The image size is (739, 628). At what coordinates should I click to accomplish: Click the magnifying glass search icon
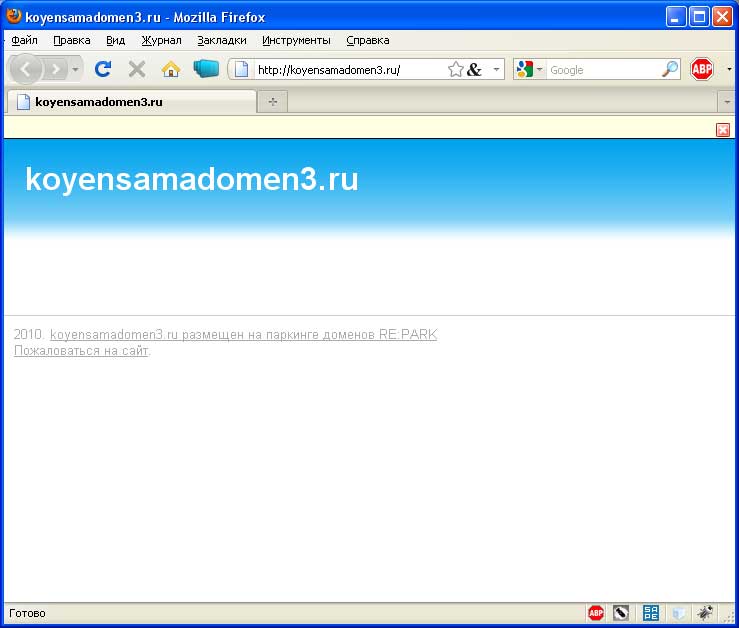[x=670, y=69]
